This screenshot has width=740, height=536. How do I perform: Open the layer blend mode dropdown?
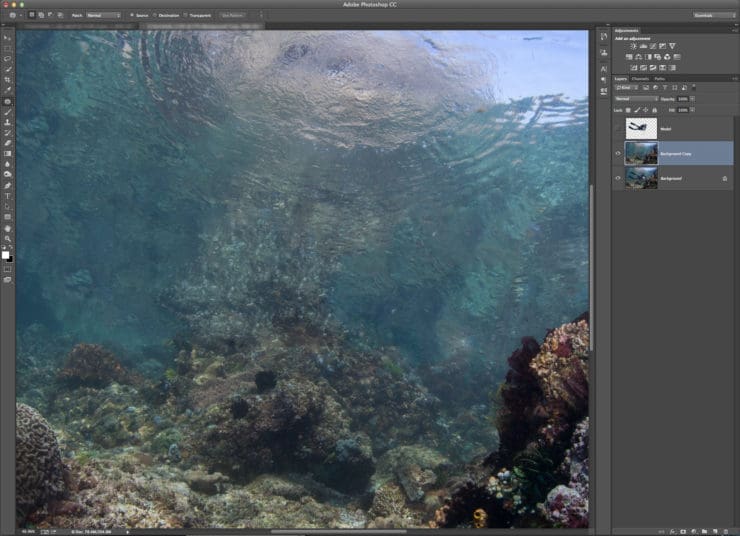(636, 99)
